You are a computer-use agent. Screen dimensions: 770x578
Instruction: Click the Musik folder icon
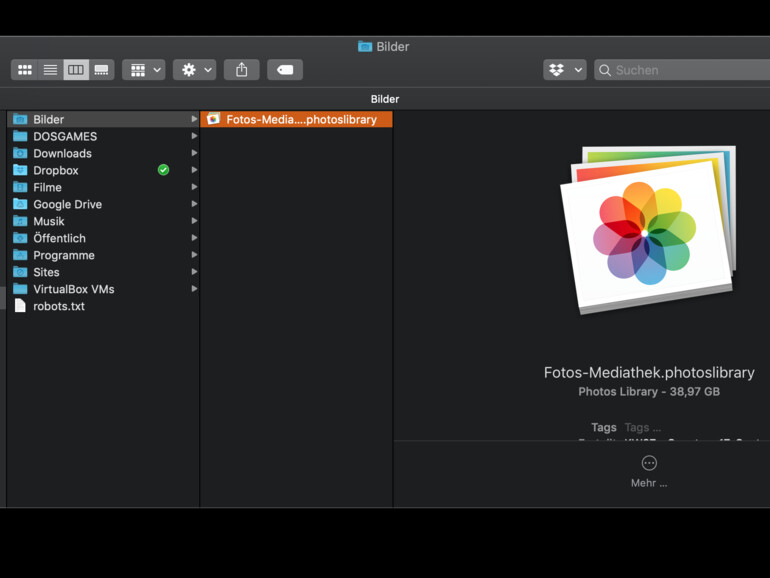click(20, 220)
